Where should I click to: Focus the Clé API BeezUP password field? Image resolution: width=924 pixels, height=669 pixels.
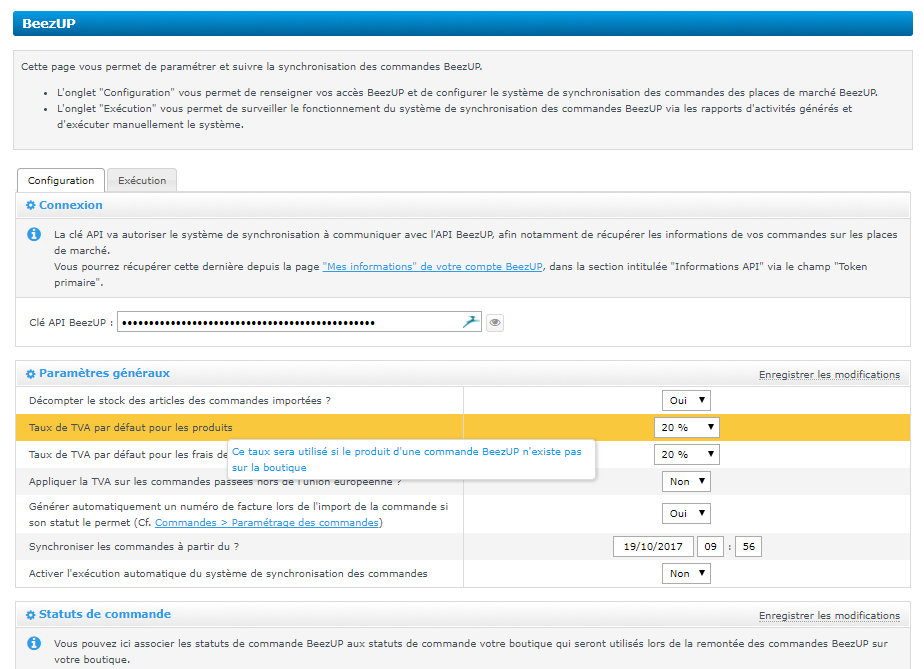click(x=299, y=322)
